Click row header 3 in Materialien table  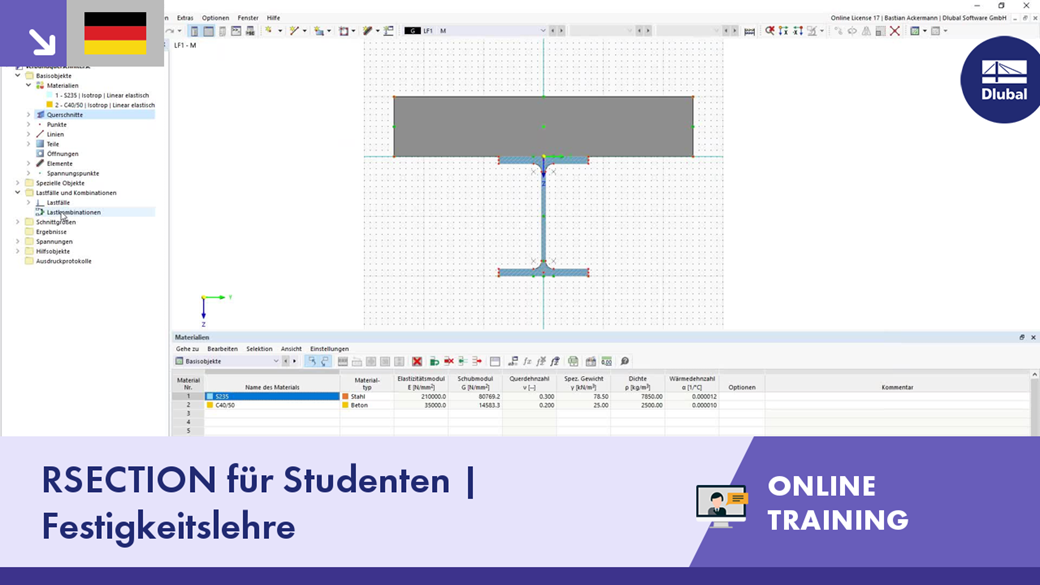[188, 414]
